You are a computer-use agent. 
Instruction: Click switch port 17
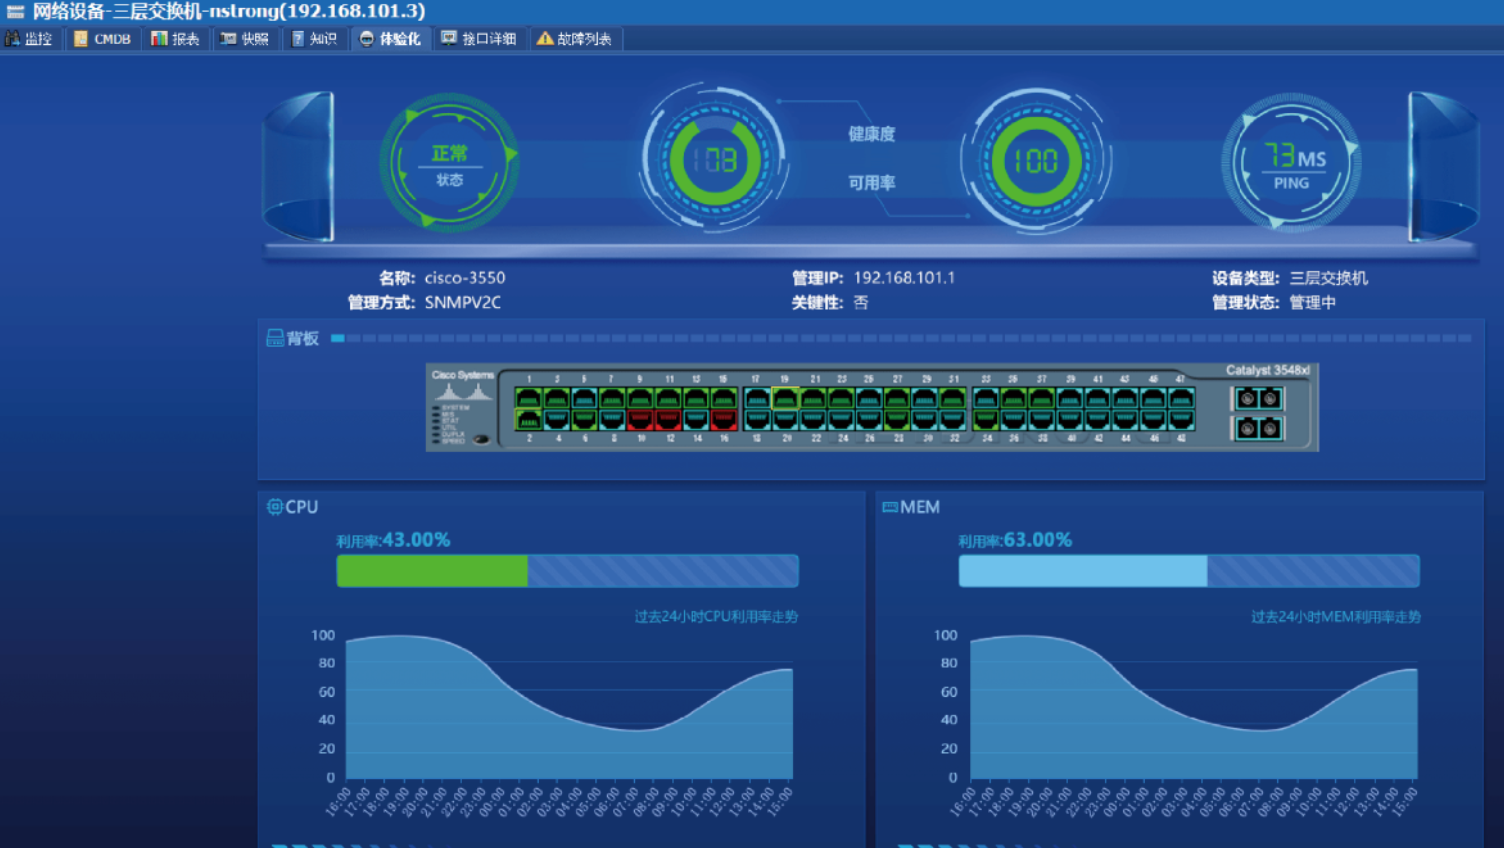pyautogui.click(x=757, y=399)
